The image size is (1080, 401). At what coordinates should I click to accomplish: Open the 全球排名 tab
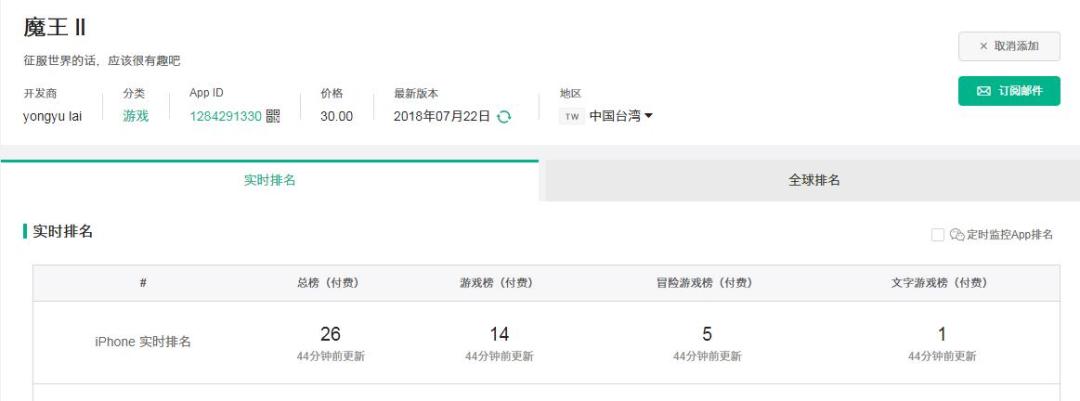(814, 181)
